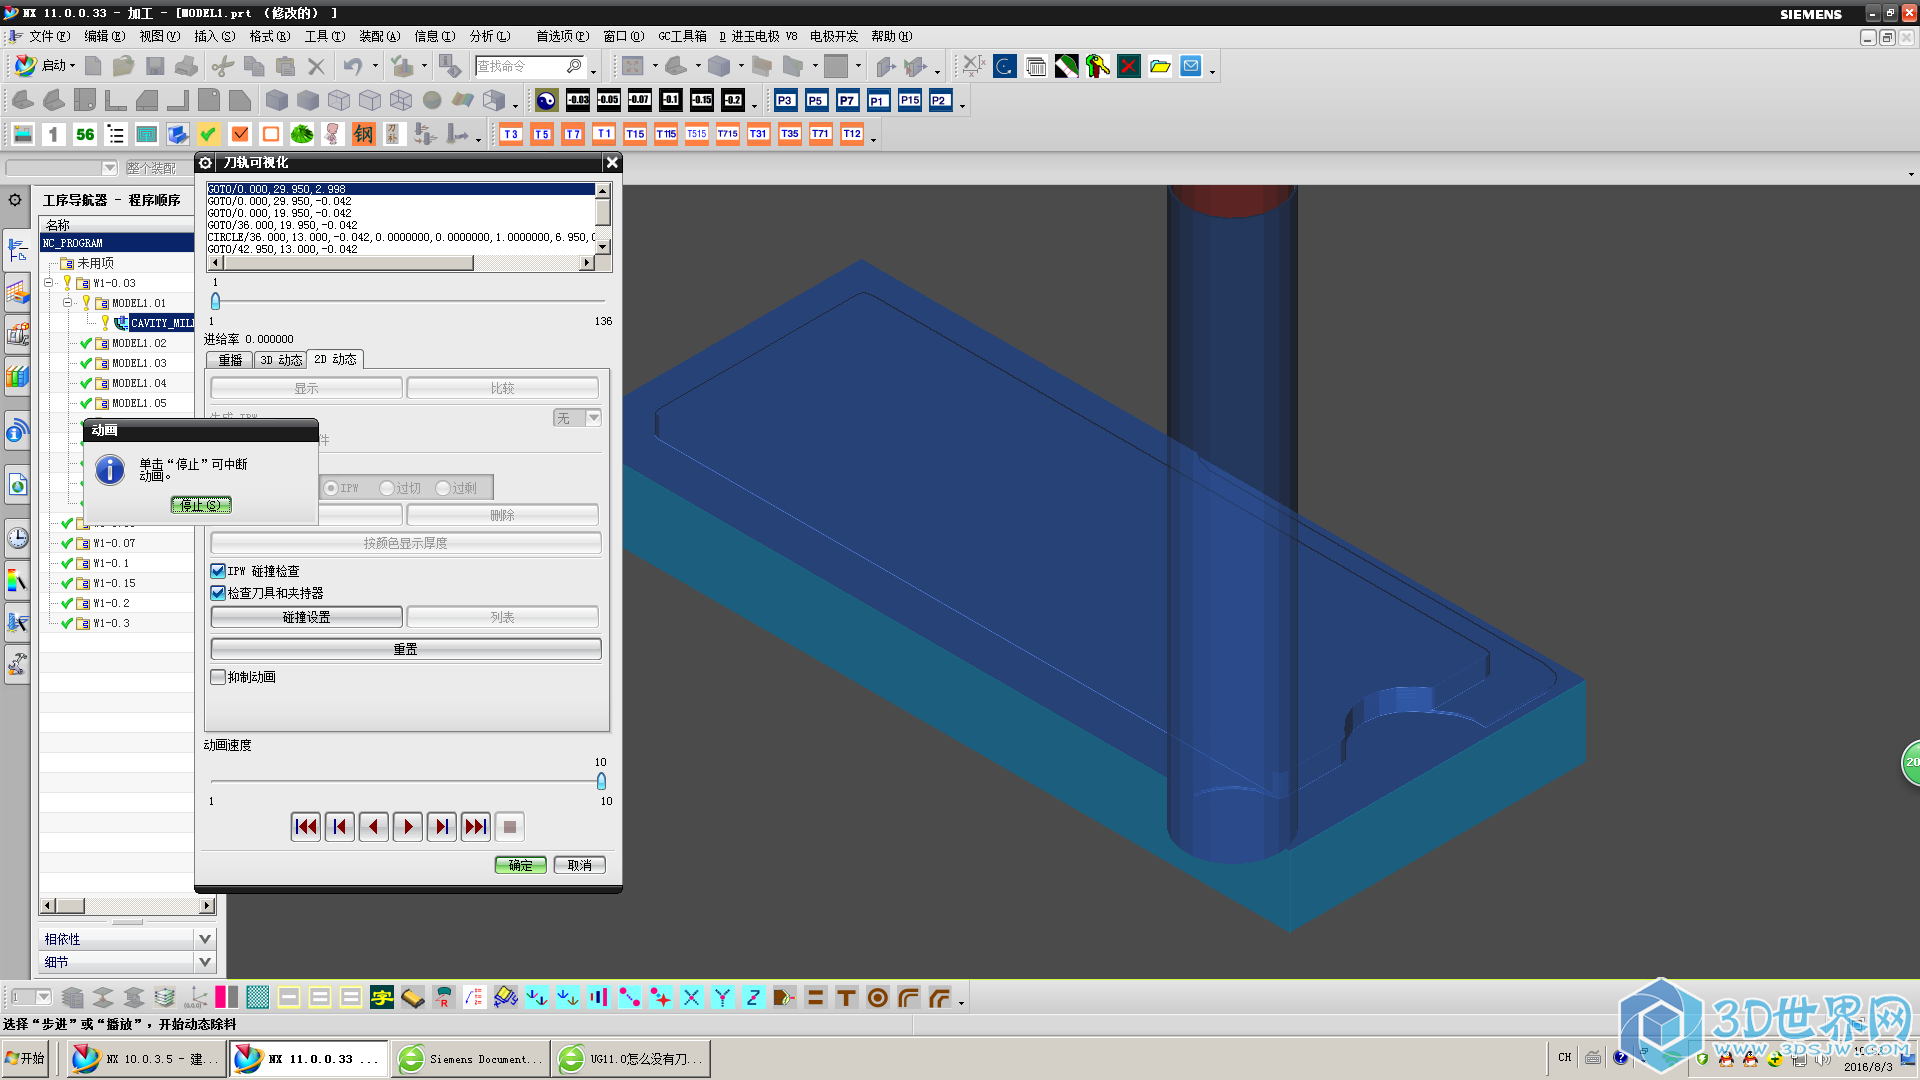Click the 碰撞设置 button
The height and width of the screenshot is (1080, 1920).
[x=306, y=617]
